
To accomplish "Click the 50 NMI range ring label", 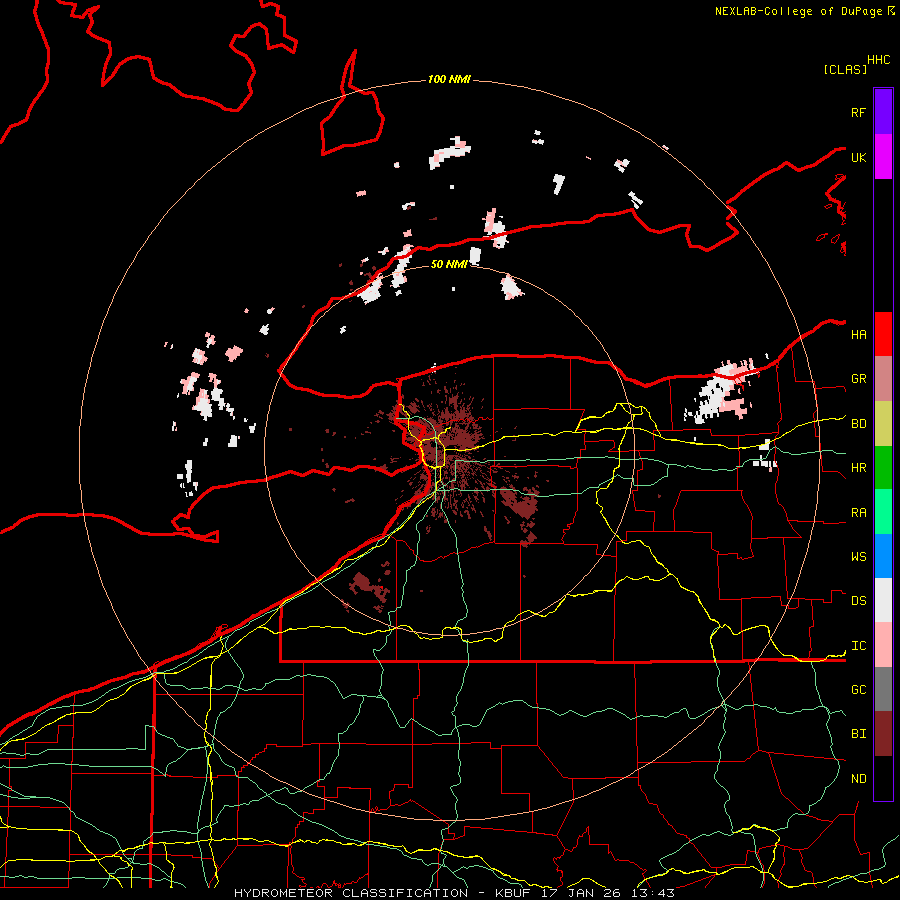I will pyautogui.click(x=449, y=264).
